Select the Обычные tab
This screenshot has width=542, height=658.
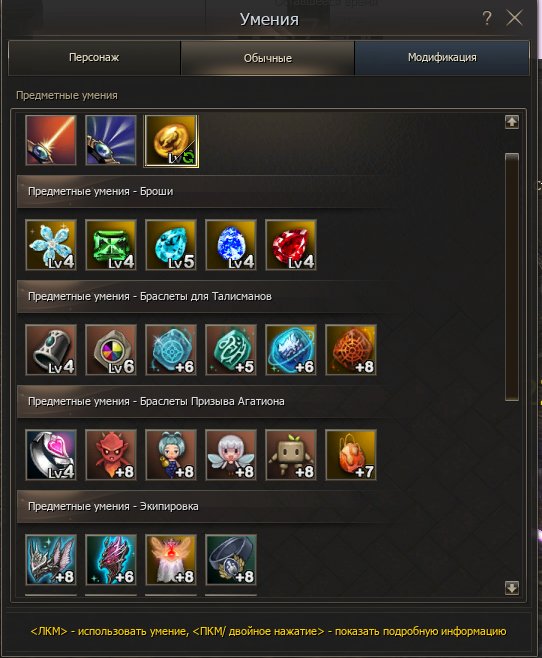tap(268, 58)
